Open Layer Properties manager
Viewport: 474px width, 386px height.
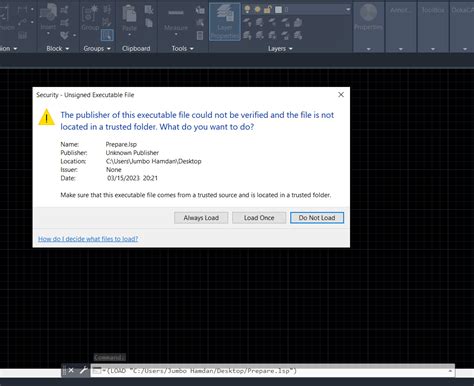[x=225, y=21]
